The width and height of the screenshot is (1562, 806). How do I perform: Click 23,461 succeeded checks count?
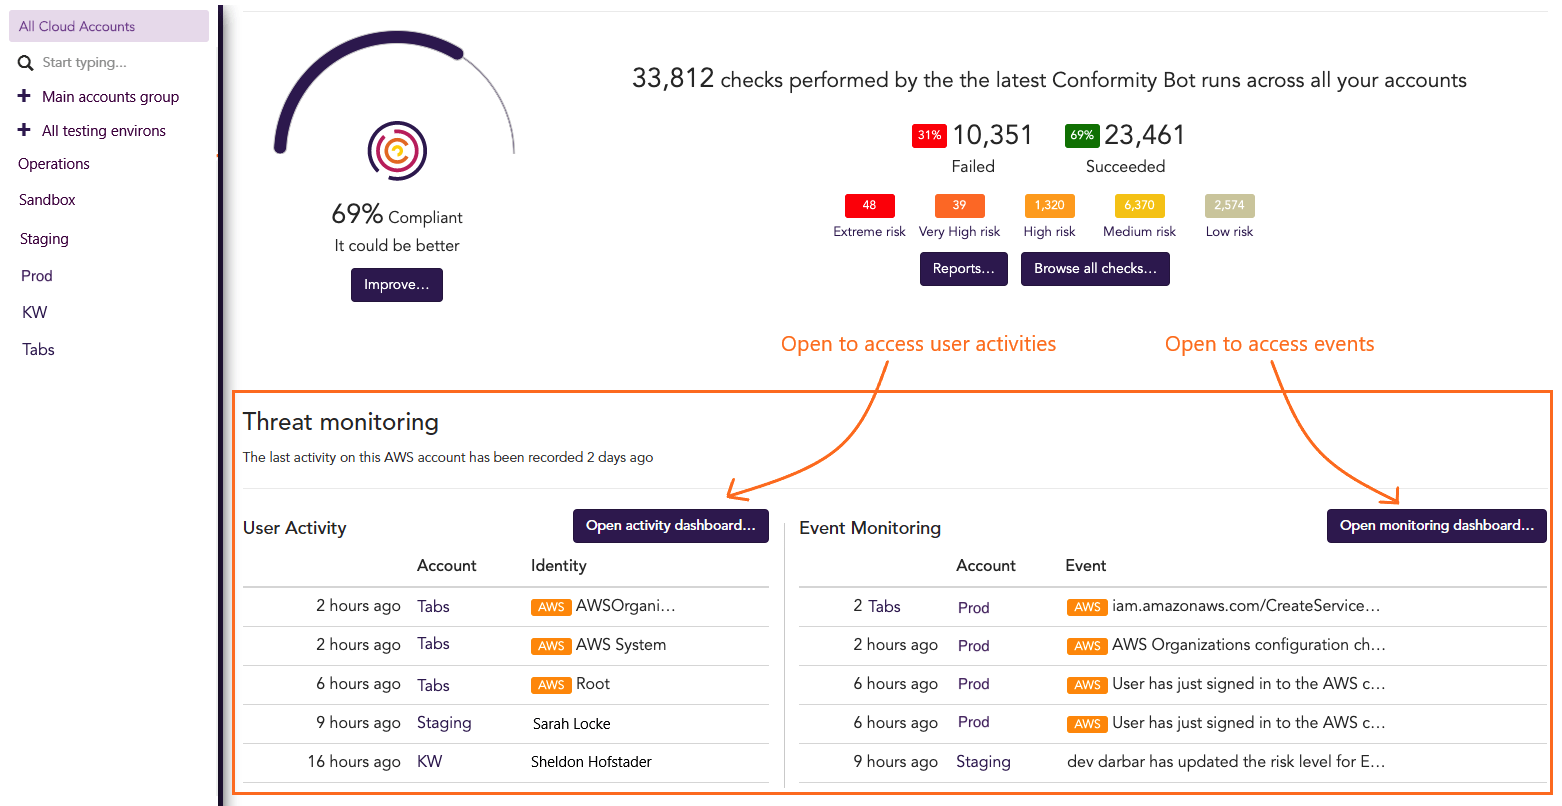coord(1144,135)
